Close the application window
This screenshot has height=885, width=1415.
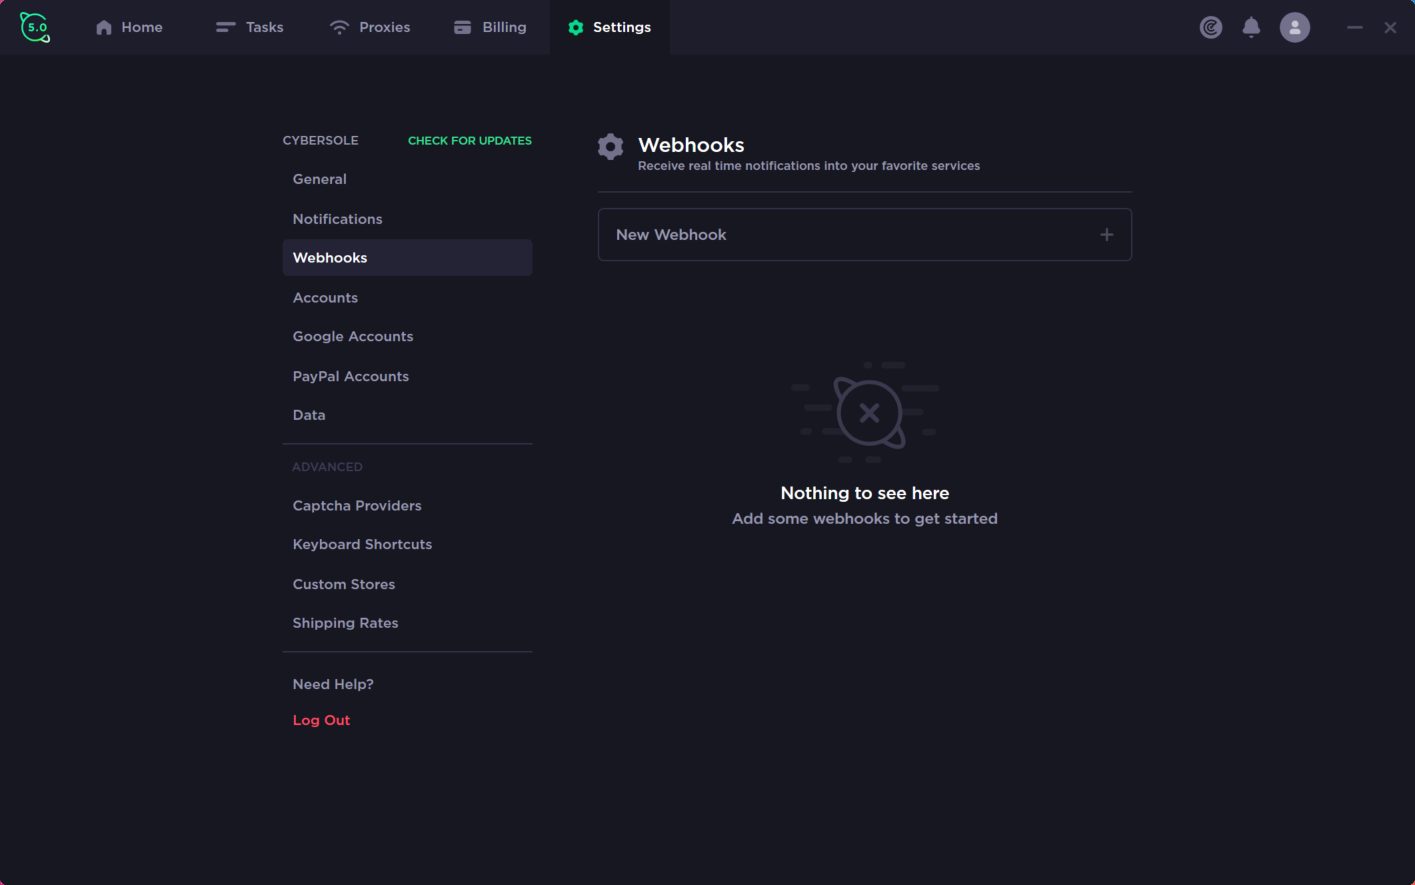pyautogui.click(x=1390, y=27)
